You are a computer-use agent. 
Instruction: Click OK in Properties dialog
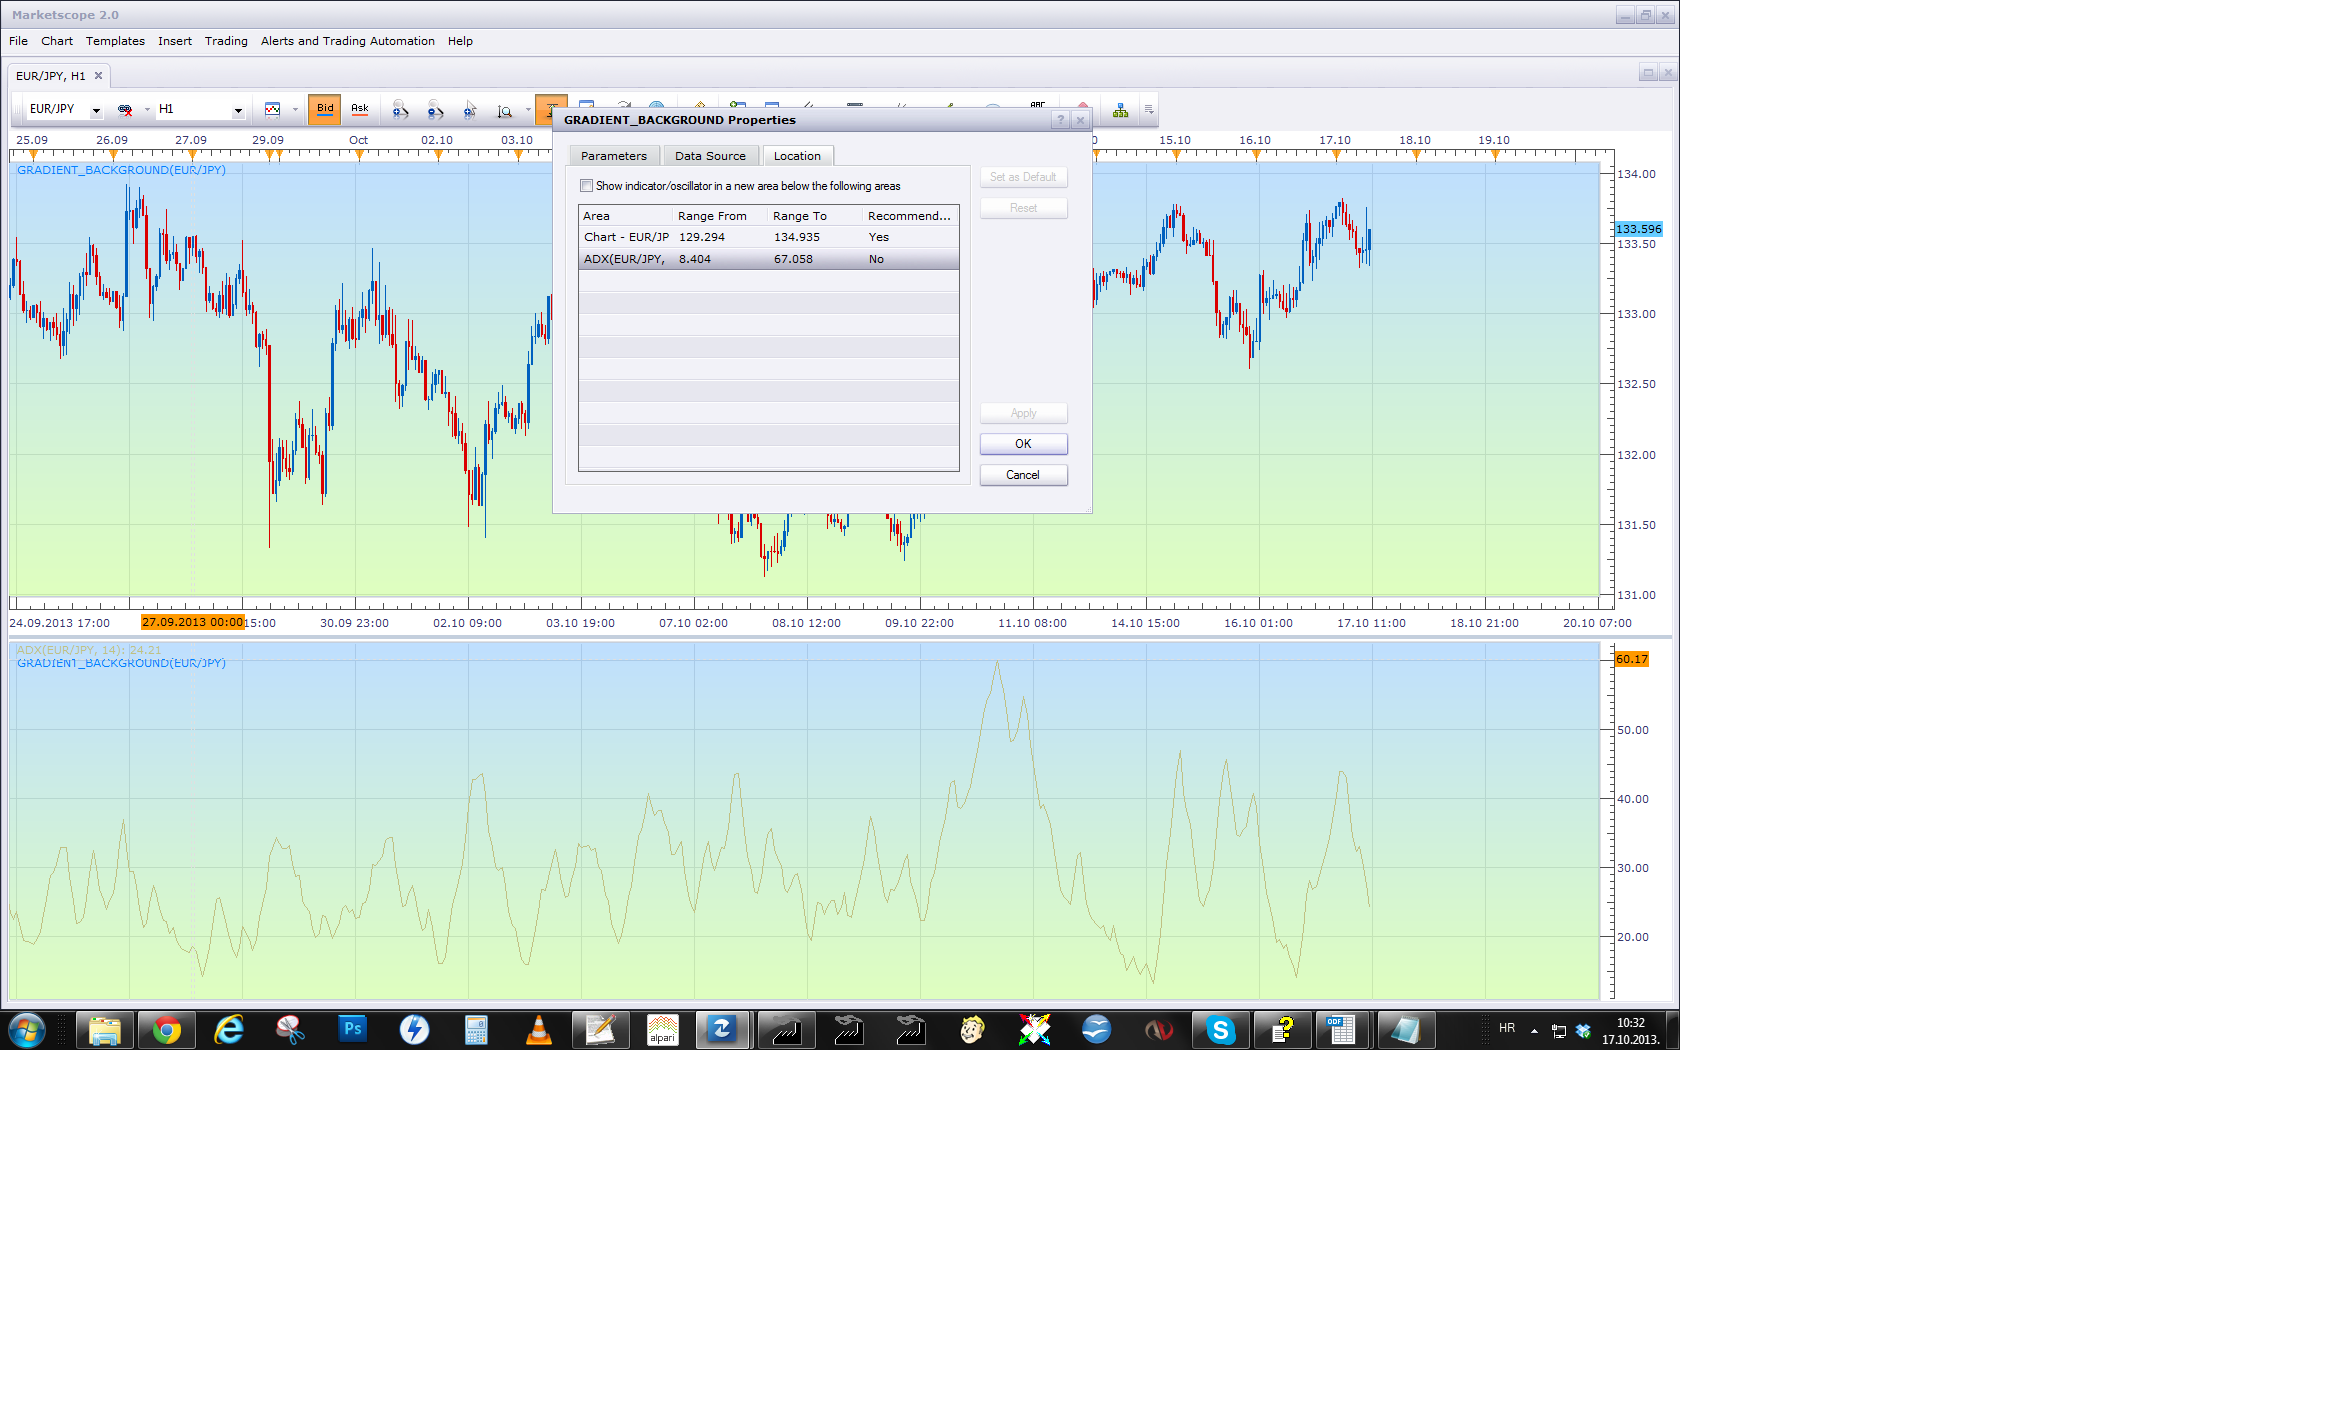tap(1023, 444)
